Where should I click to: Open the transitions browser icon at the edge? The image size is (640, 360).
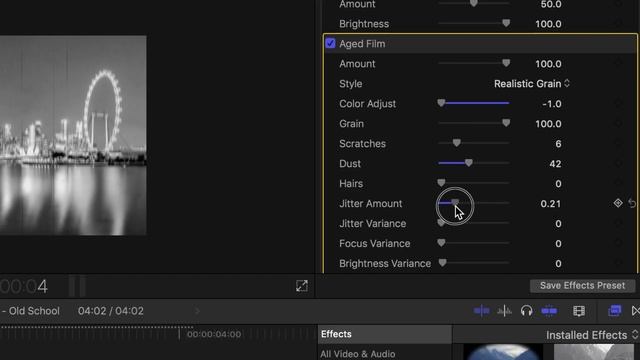(636, 311)
